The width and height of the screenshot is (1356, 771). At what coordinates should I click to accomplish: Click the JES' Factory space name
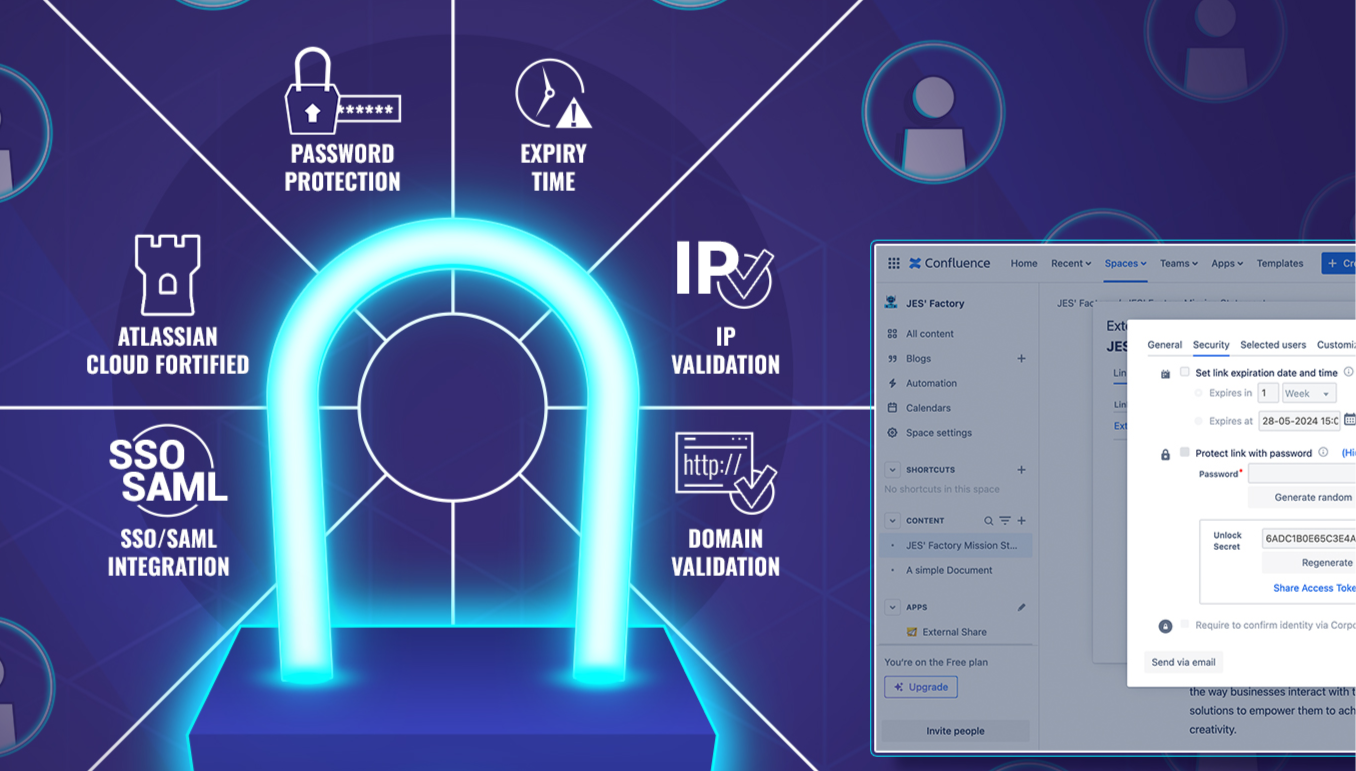(x=935, y=303)
